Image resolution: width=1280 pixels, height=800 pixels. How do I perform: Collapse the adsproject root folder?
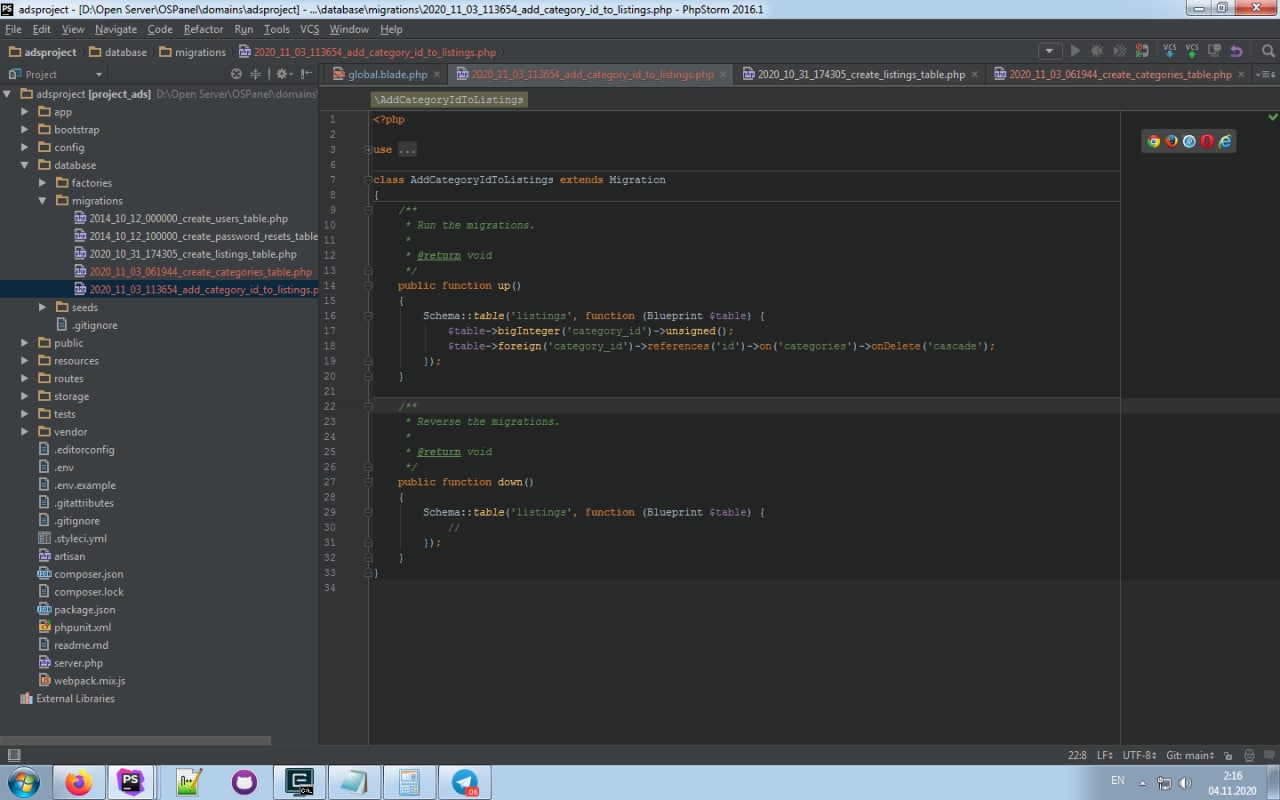pos(8,94)
